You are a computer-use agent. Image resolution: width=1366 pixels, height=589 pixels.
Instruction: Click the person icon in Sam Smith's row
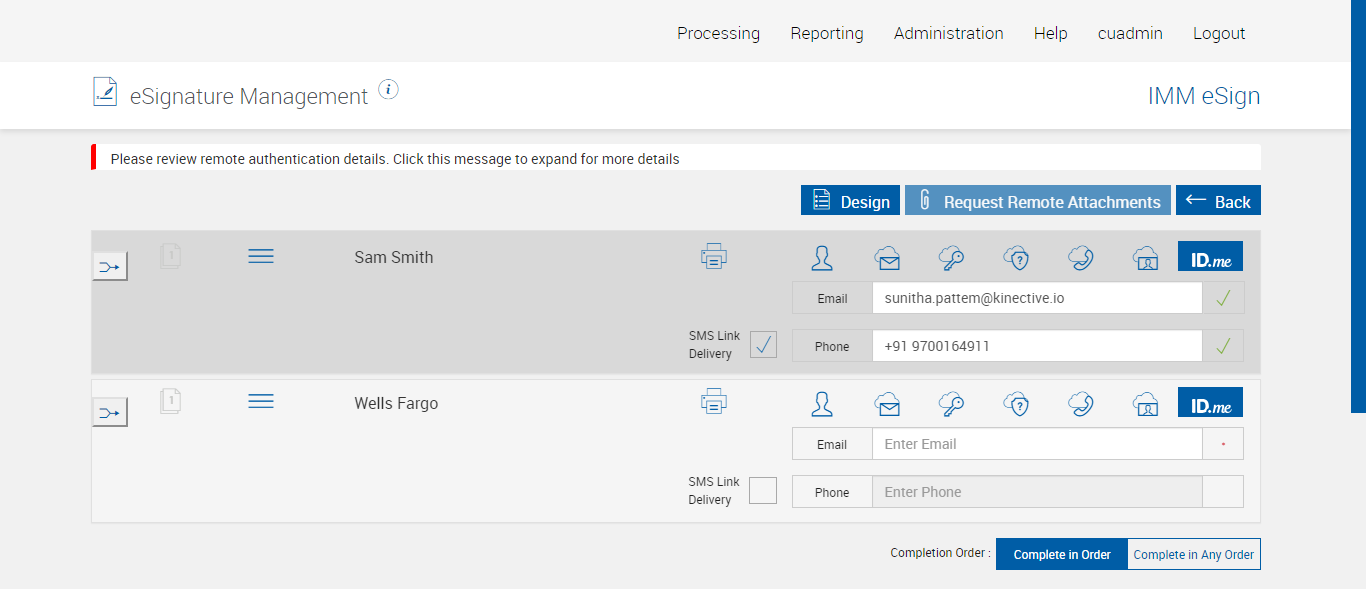(x=822, y=259)
